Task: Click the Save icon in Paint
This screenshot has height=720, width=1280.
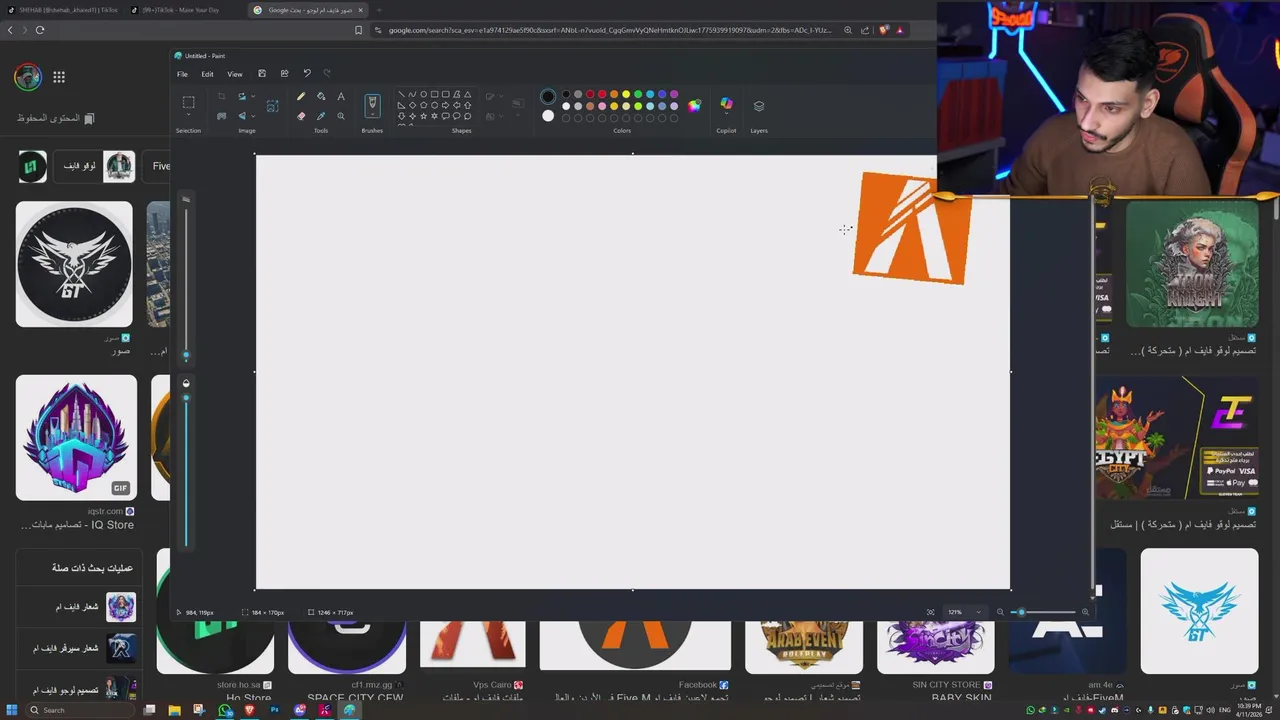Action: tap(262, 73)
